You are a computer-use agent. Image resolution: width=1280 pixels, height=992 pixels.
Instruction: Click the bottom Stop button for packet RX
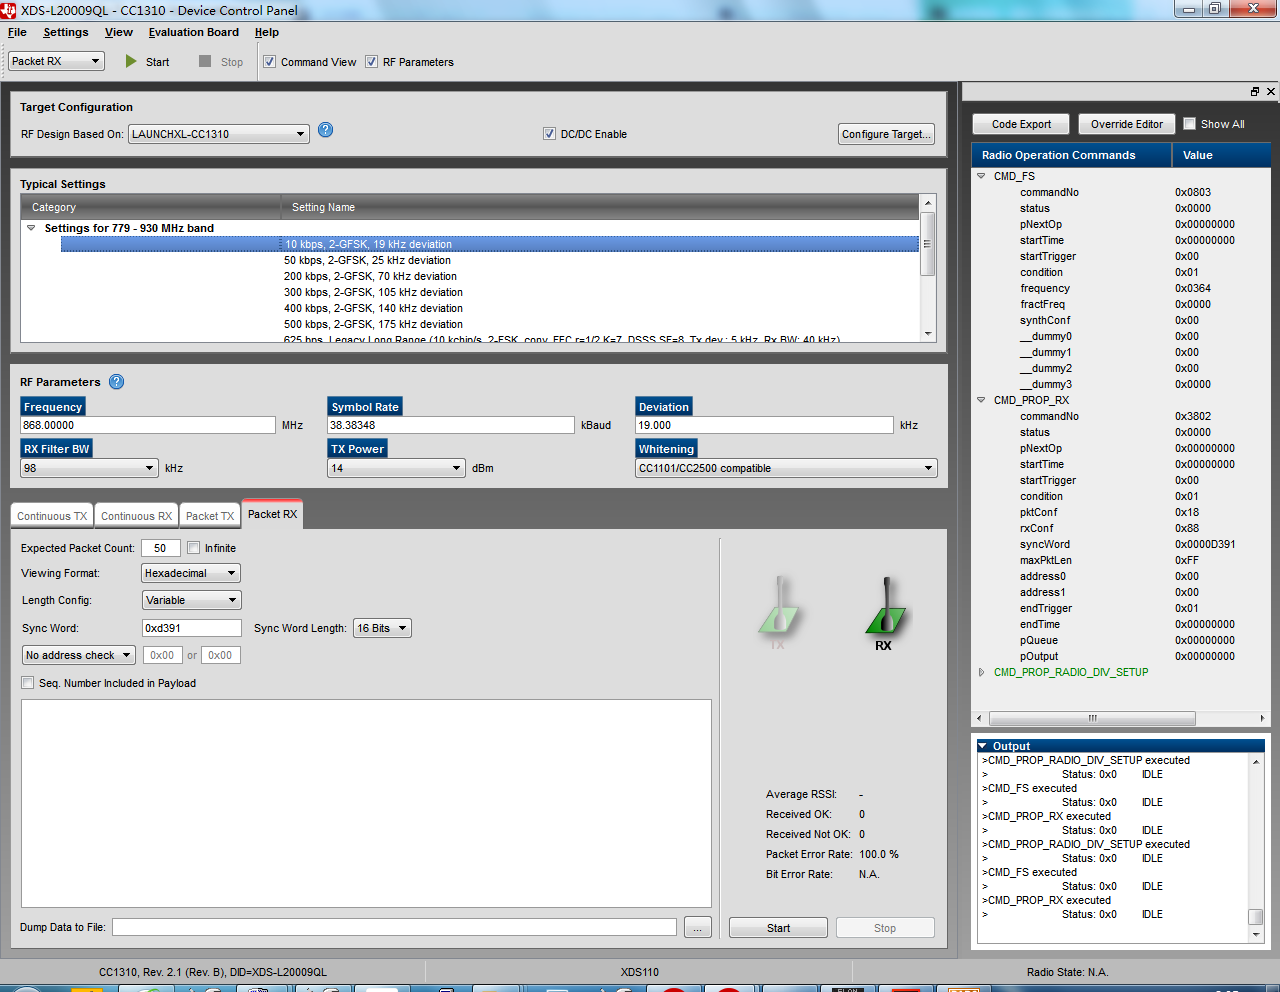tap(885, 928)
